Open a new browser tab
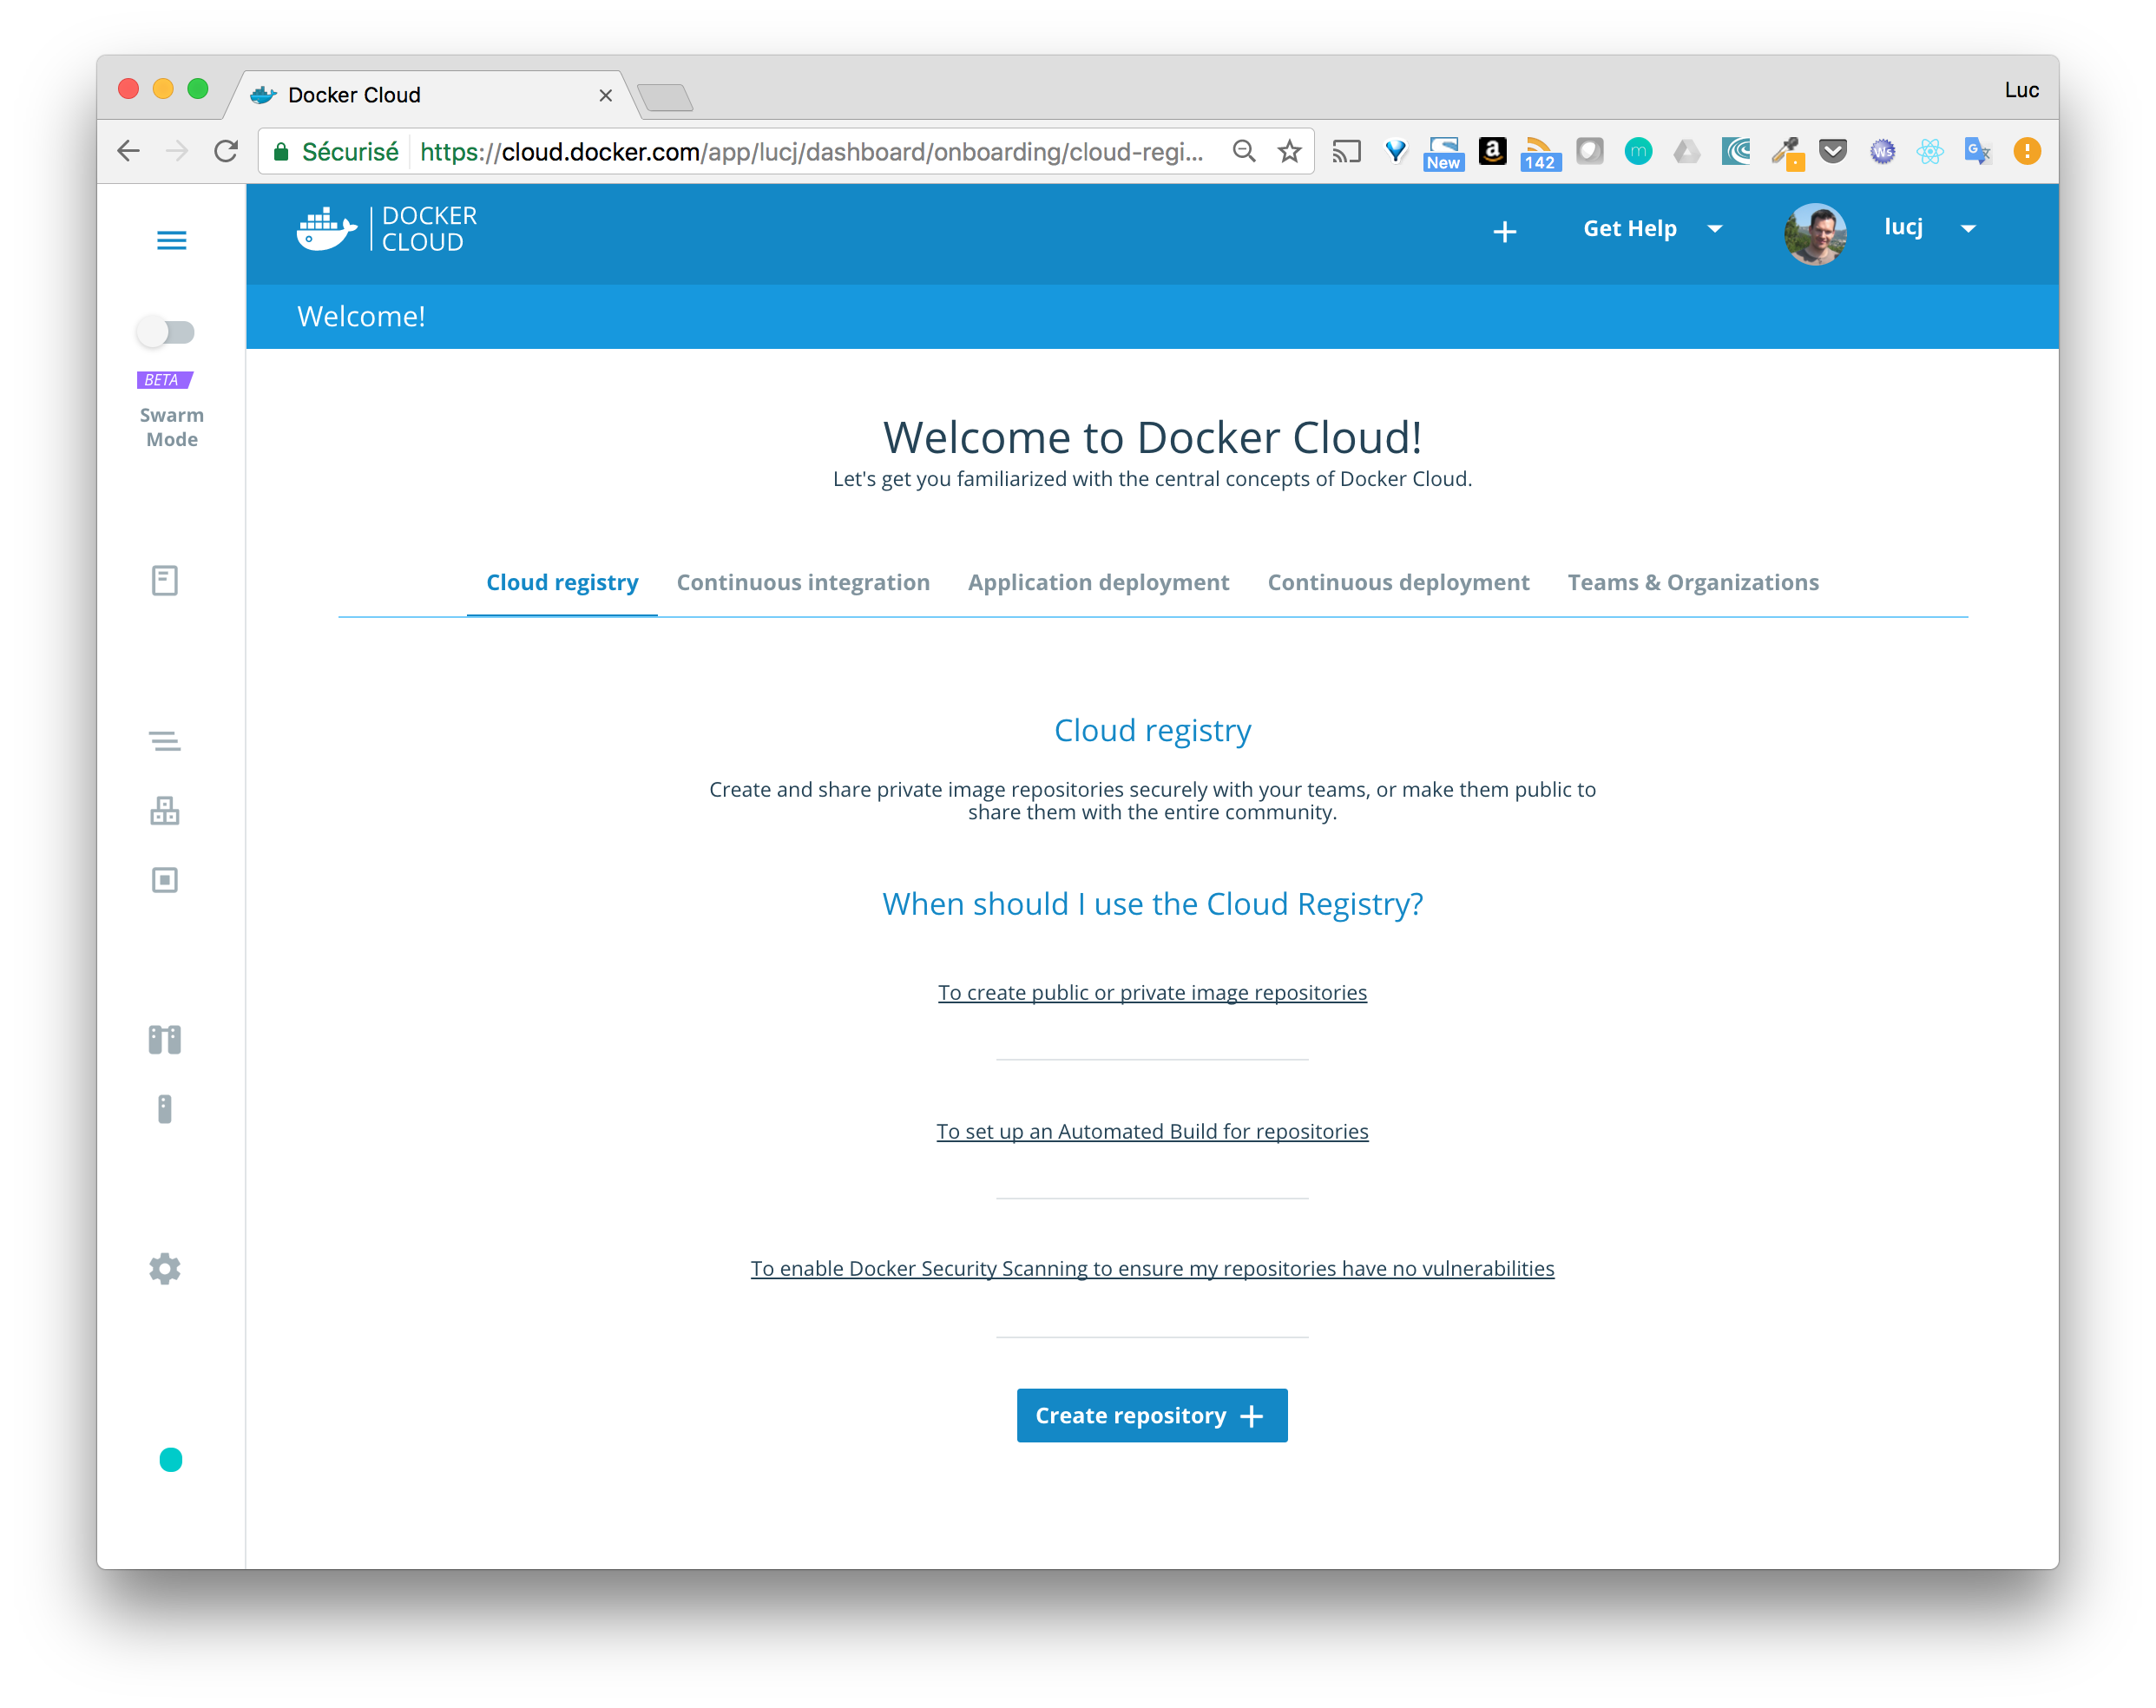Image resolution: width=2156 pixels, height=1708 pixels. (665, 97)
